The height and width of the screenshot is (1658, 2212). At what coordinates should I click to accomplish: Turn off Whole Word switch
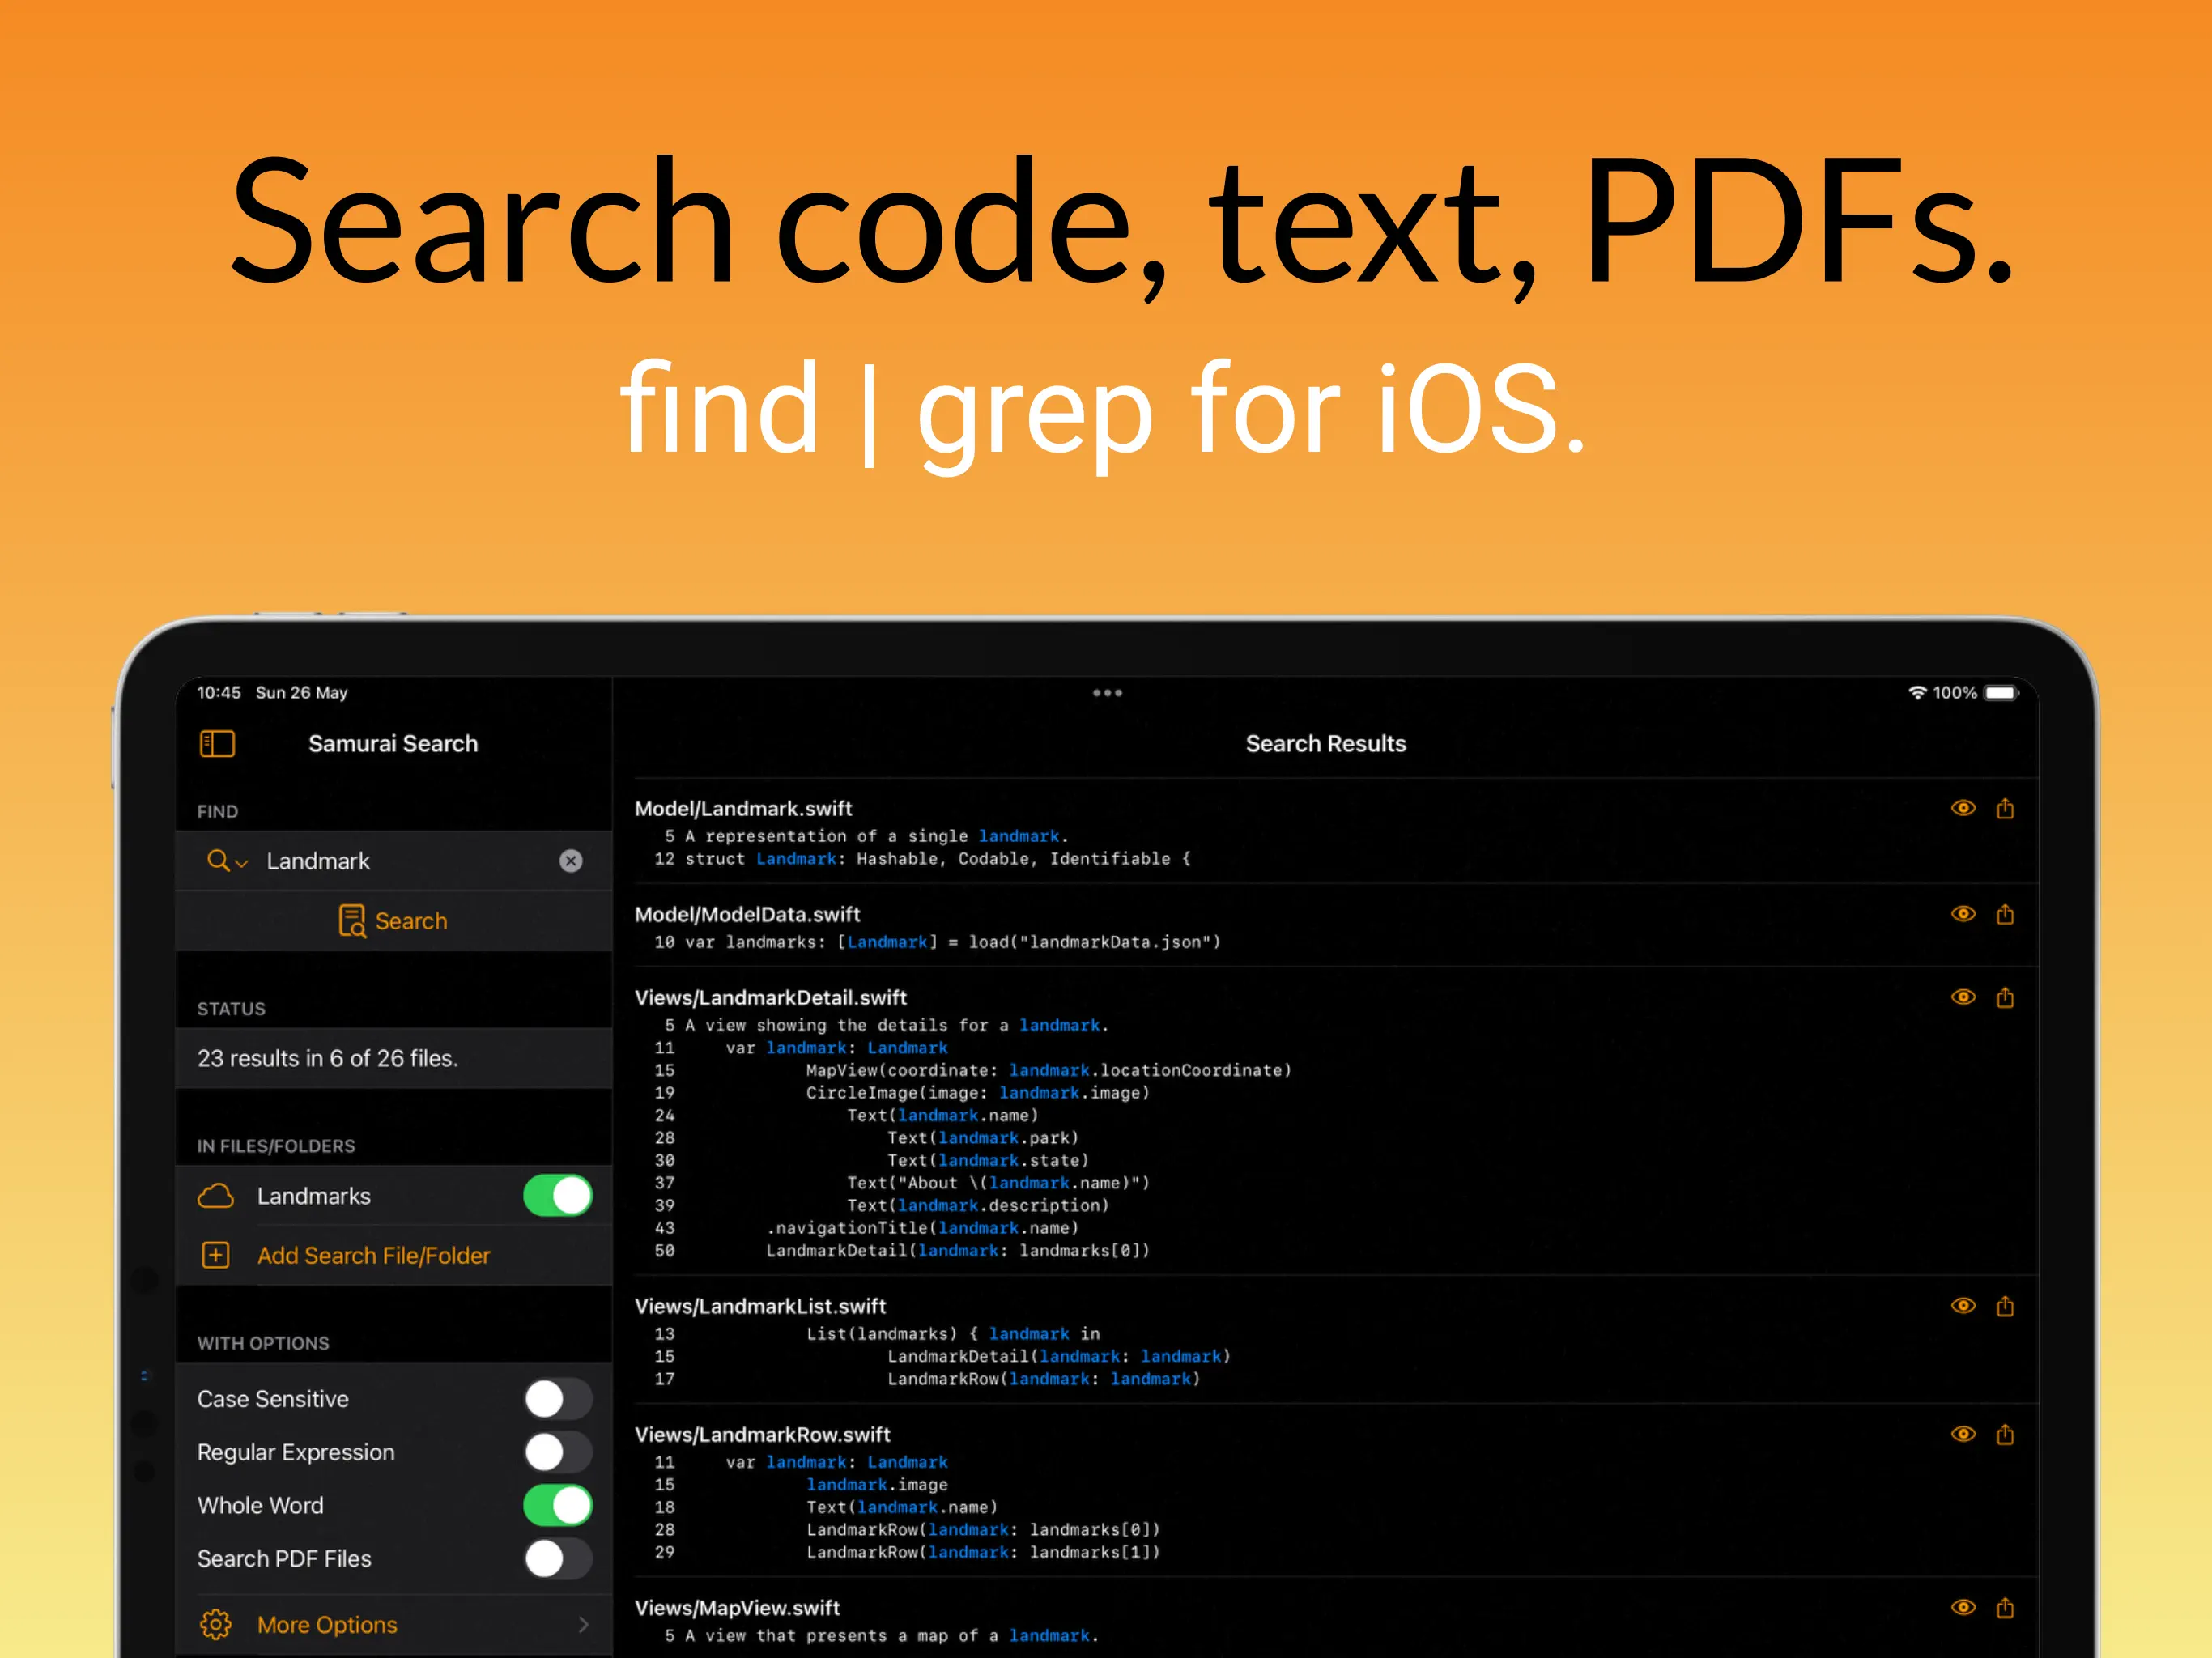pyautogui.click(x=557, y=1505)
